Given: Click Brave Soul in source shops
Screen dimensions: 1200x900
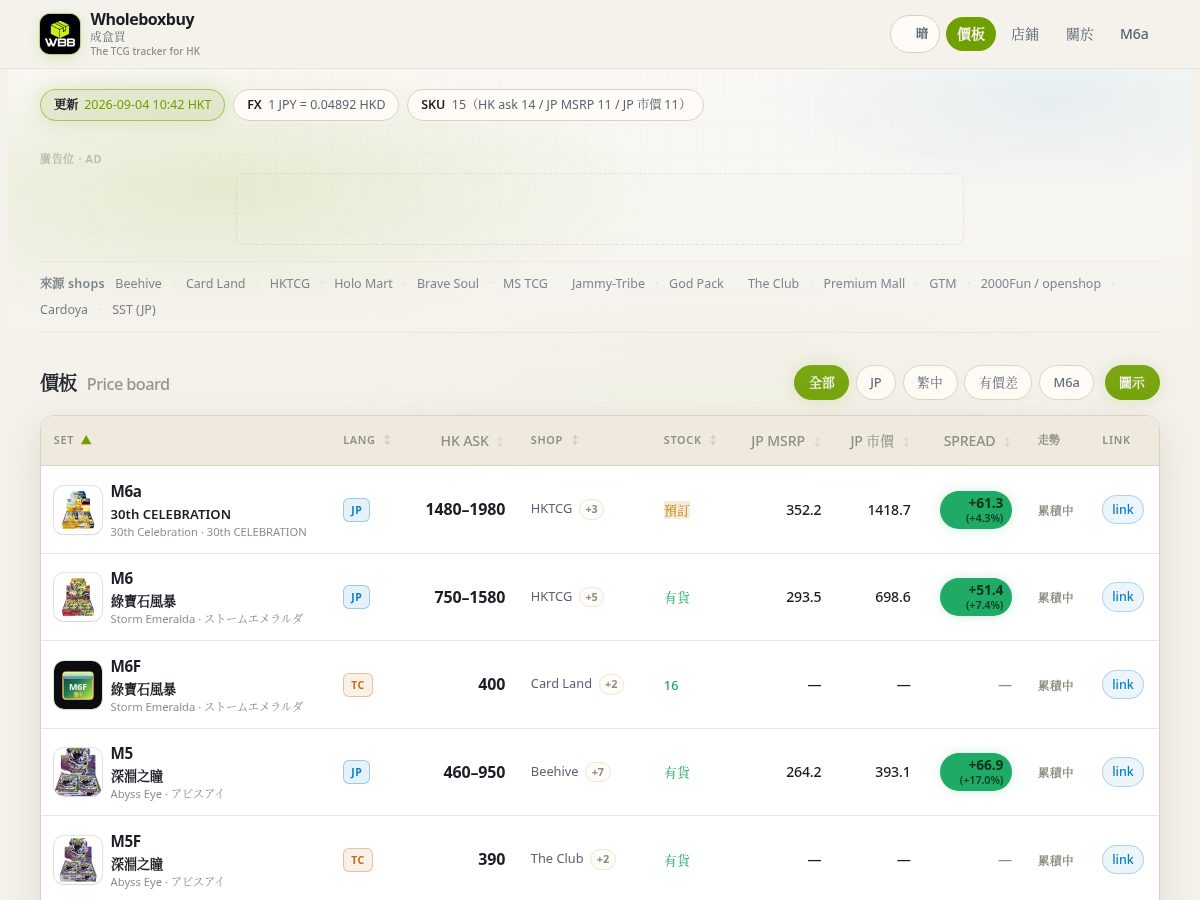Looking at the screenshot, I should 448,284.
